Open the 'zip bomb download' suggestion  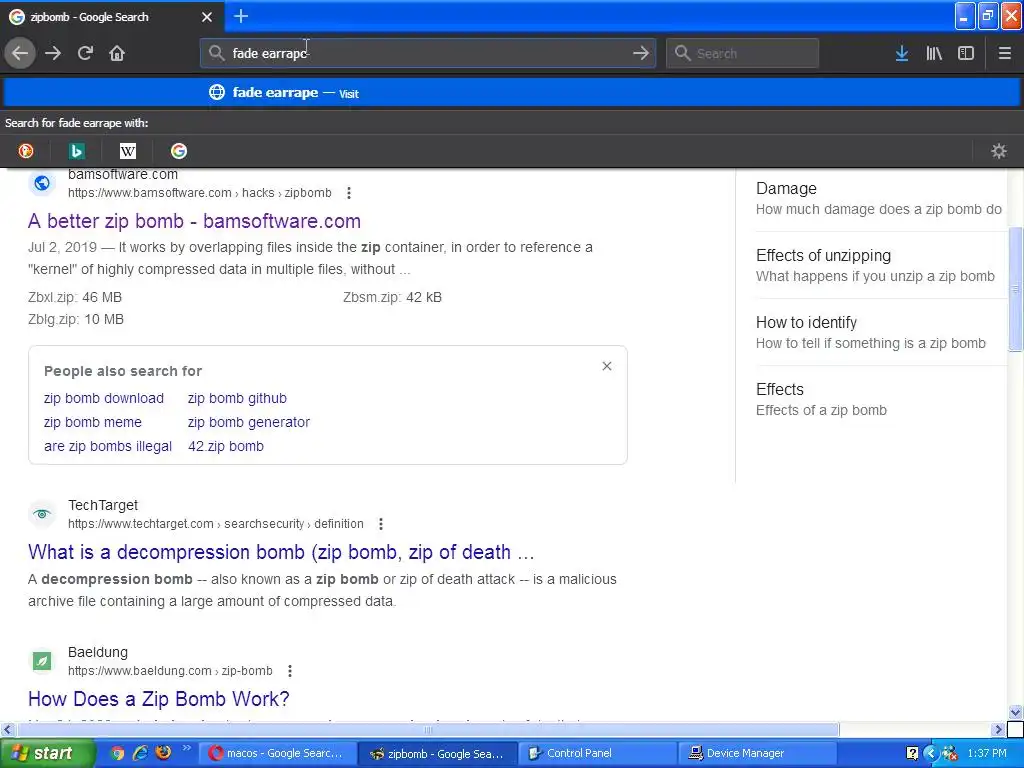(104, 398)
